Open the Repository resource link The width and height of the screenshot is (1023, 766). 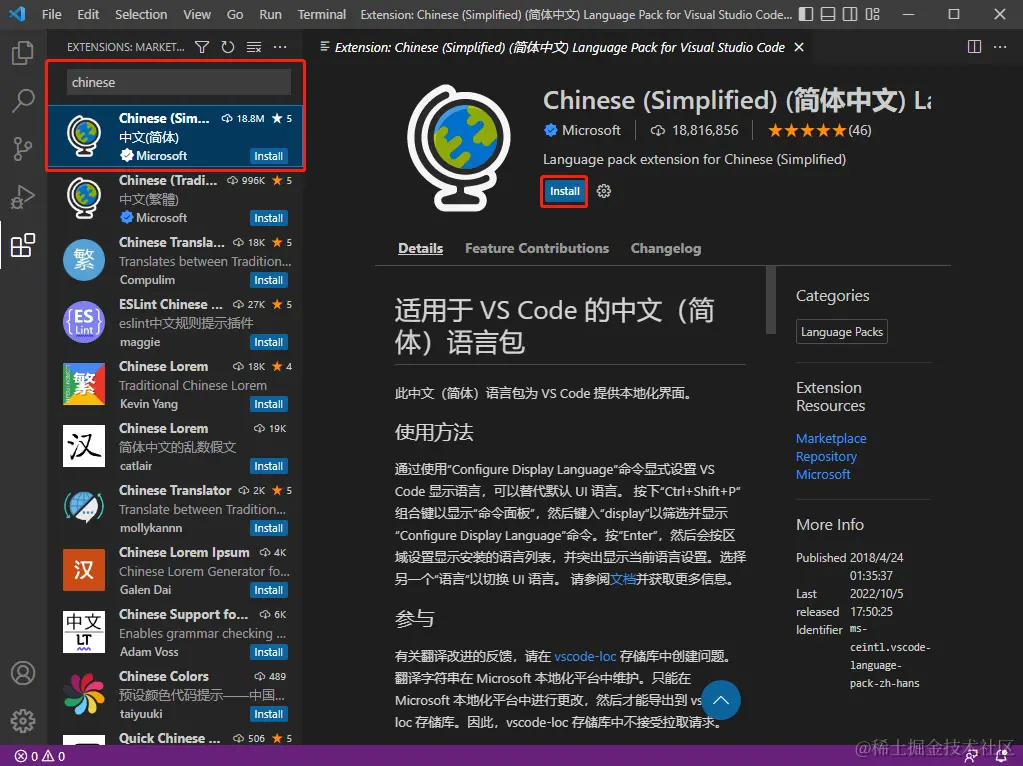(x=826, y=457)
